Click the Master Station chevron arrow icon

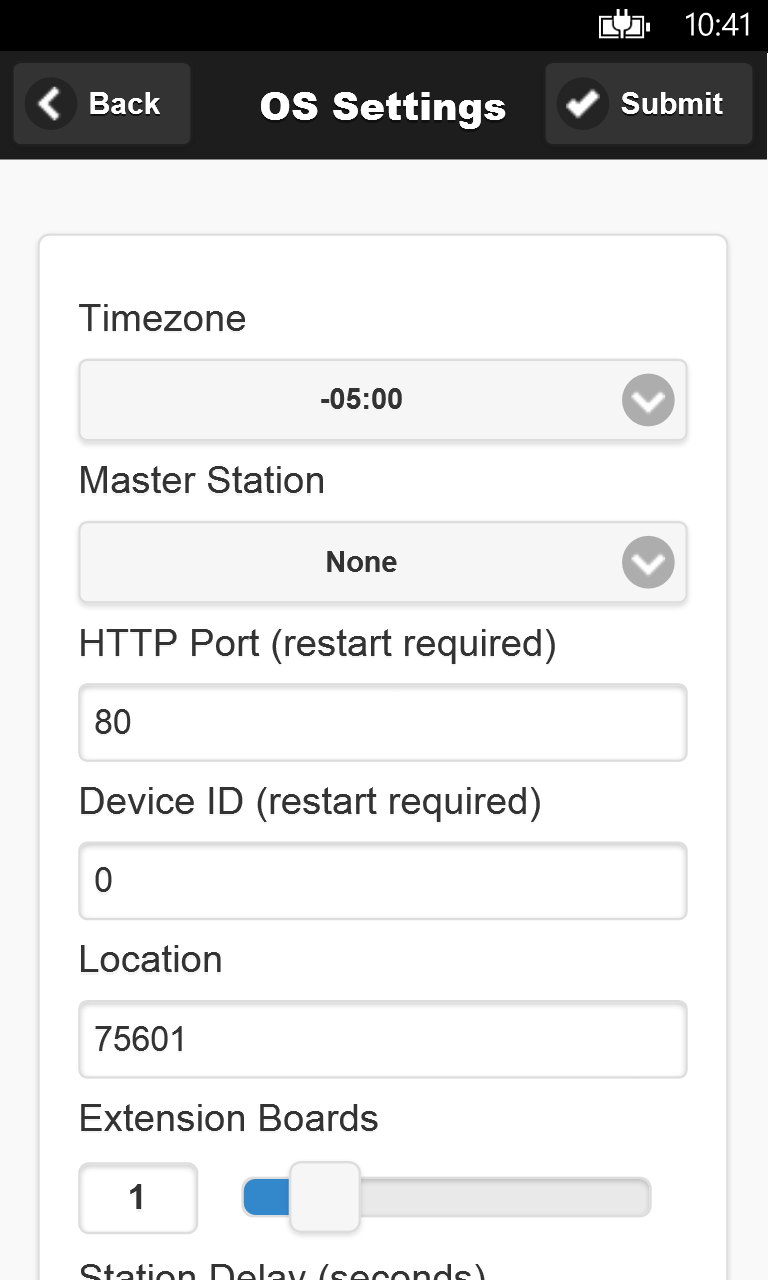[x=648, y=563]
